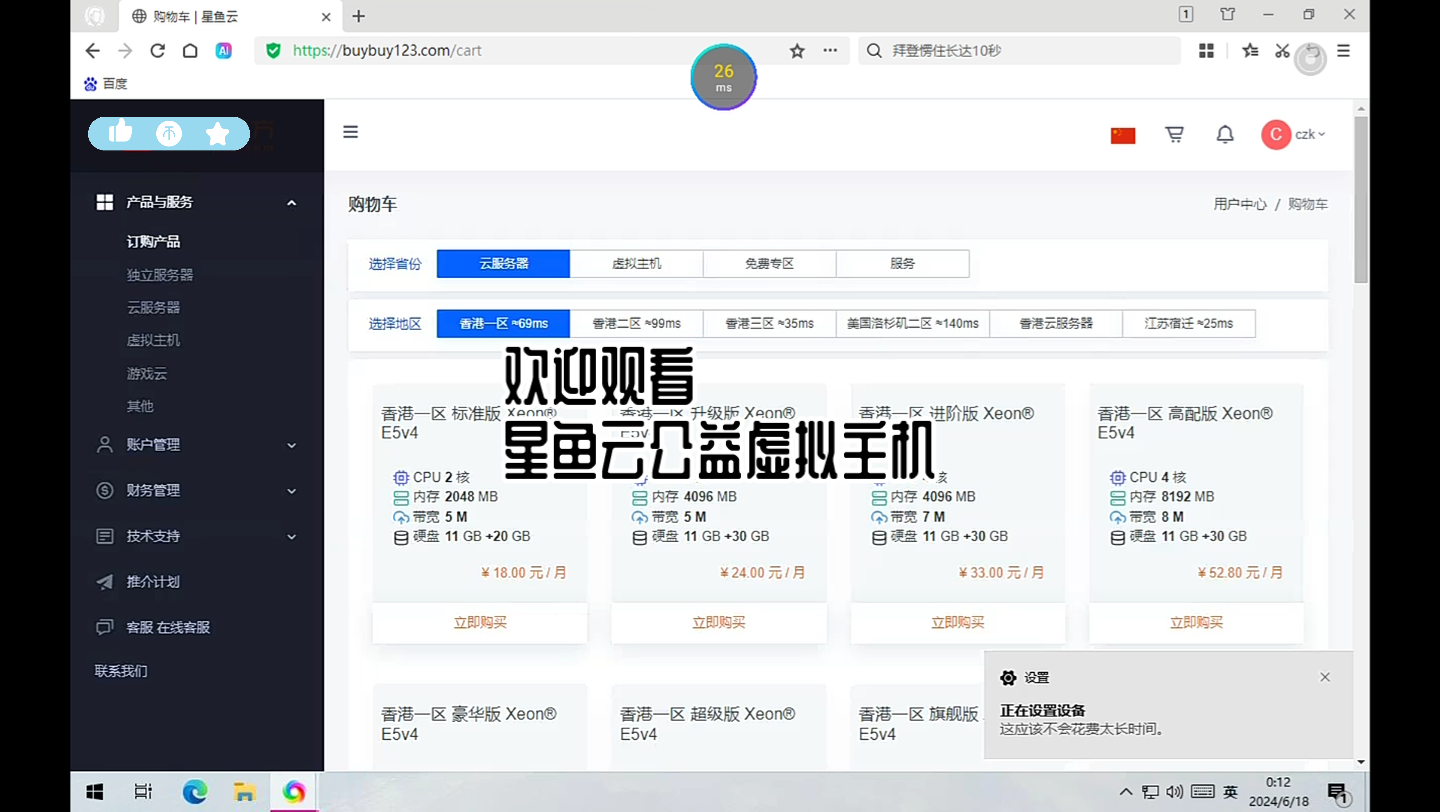Screen dimensions: 1440x812
Task: Go to 用户中心 breadcrumb link
Action: [x=1240, y=204]
